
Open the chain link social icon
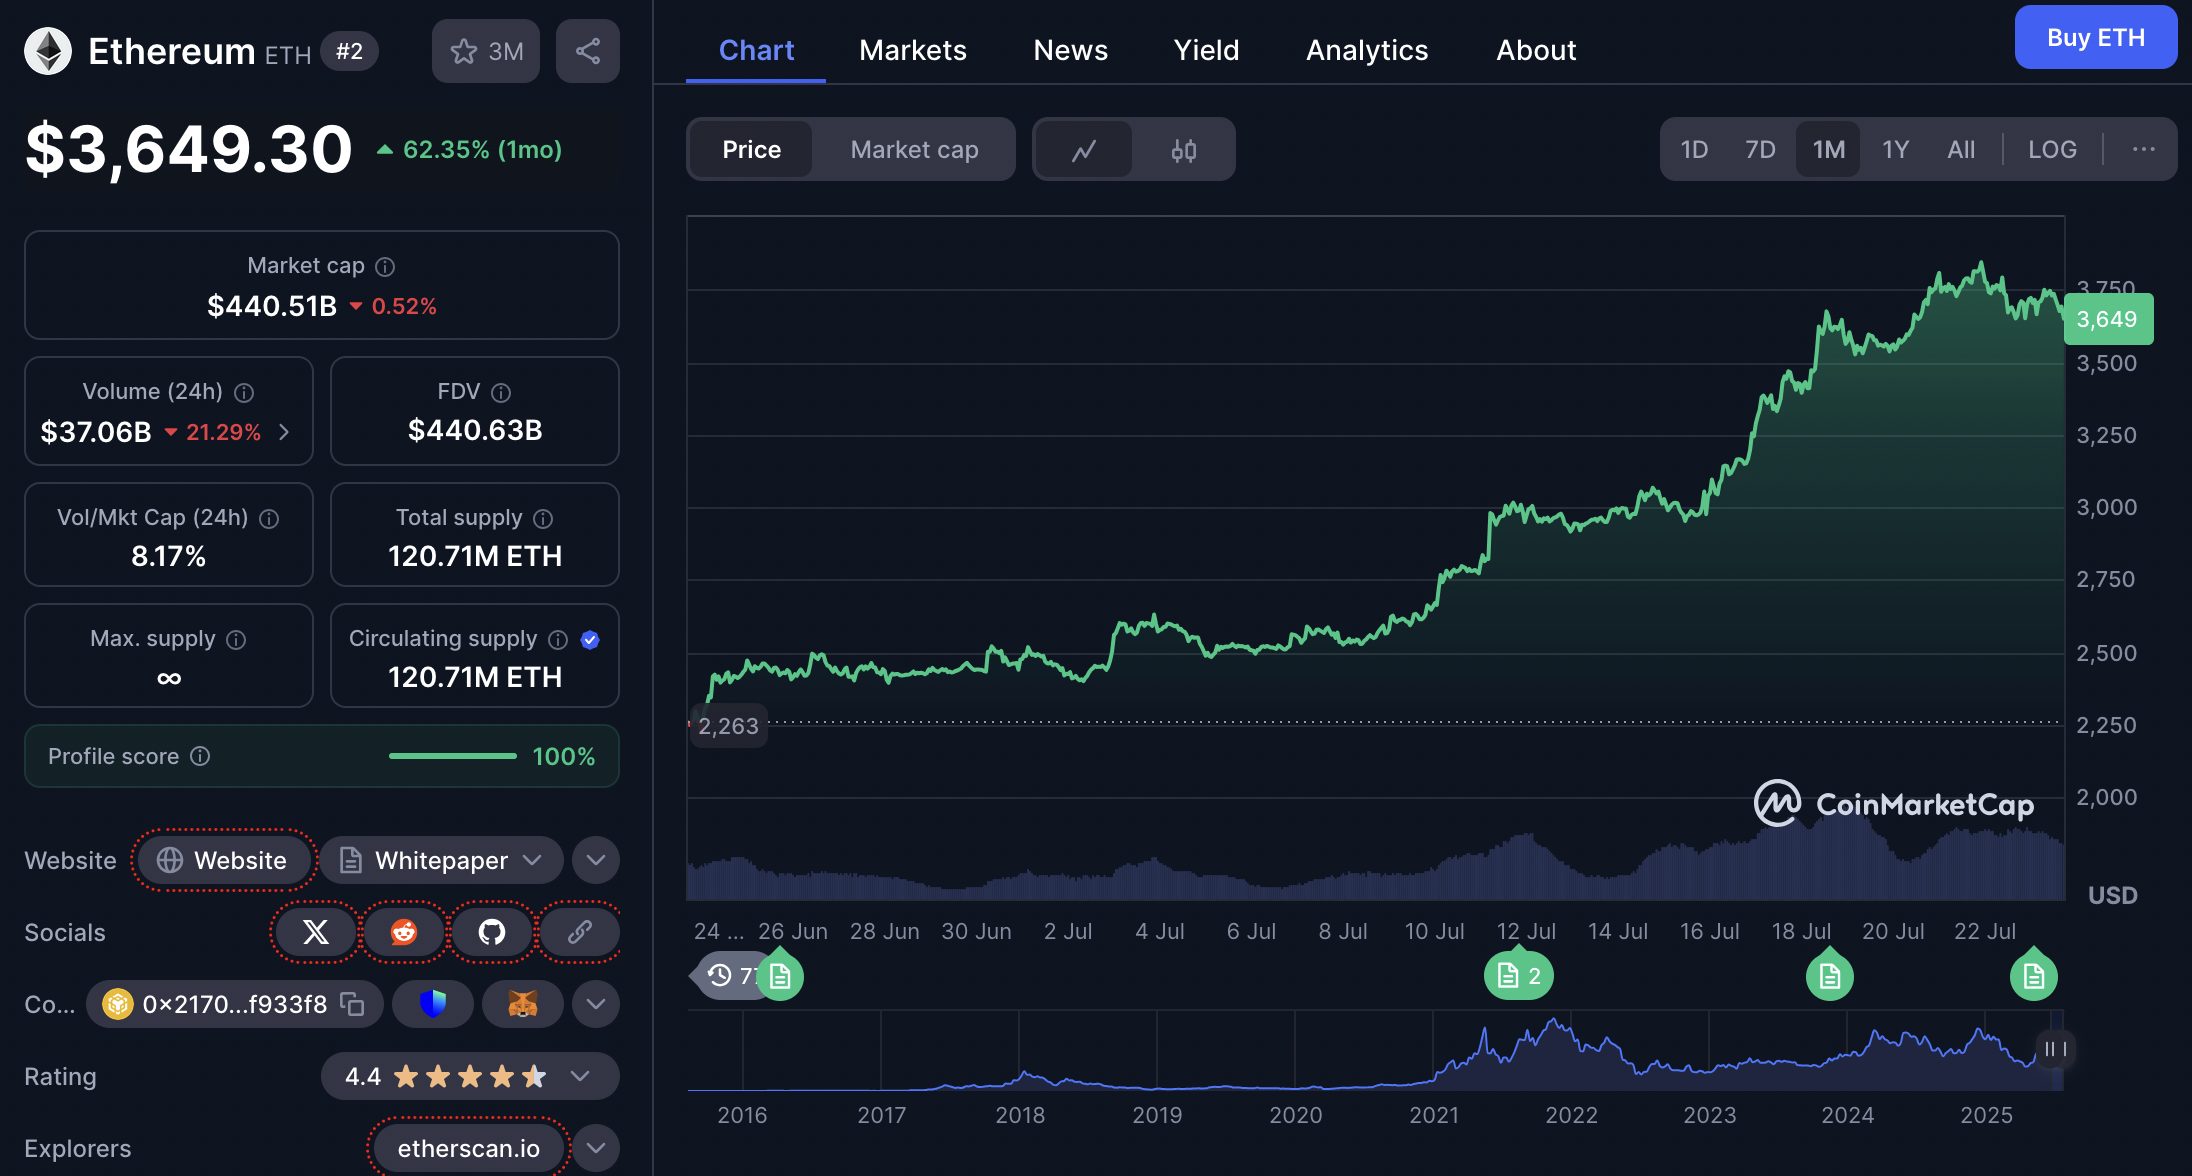tap(580, 932)
